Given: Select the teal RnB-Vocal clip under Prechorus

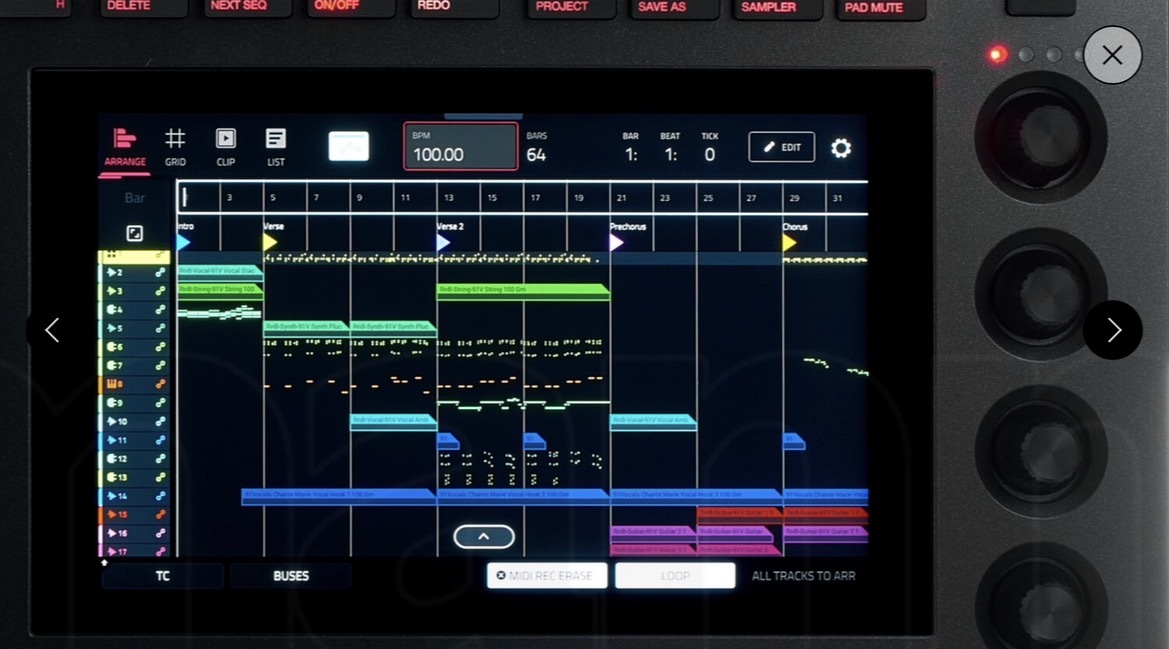Looking at the screenshot, I should (653, 422).
